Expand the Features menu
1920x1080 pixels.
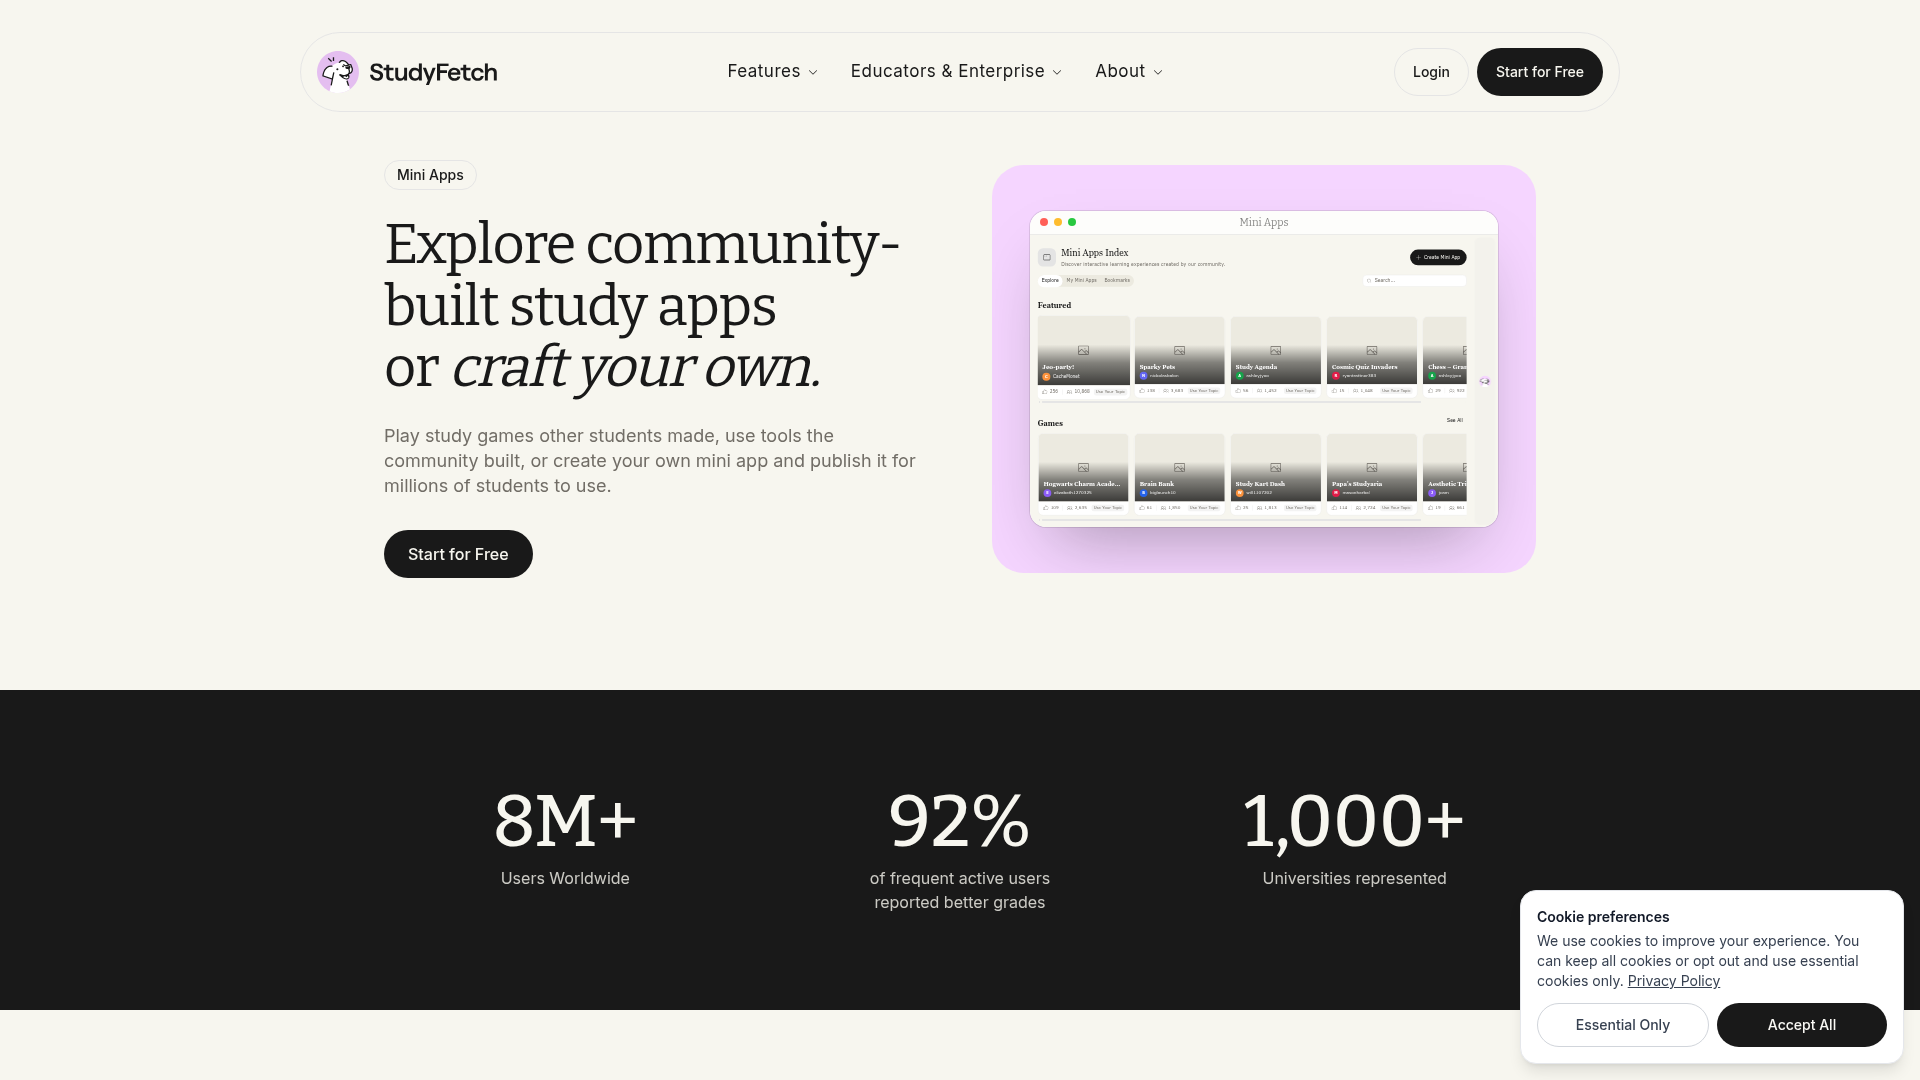click(x=772, y=72)
